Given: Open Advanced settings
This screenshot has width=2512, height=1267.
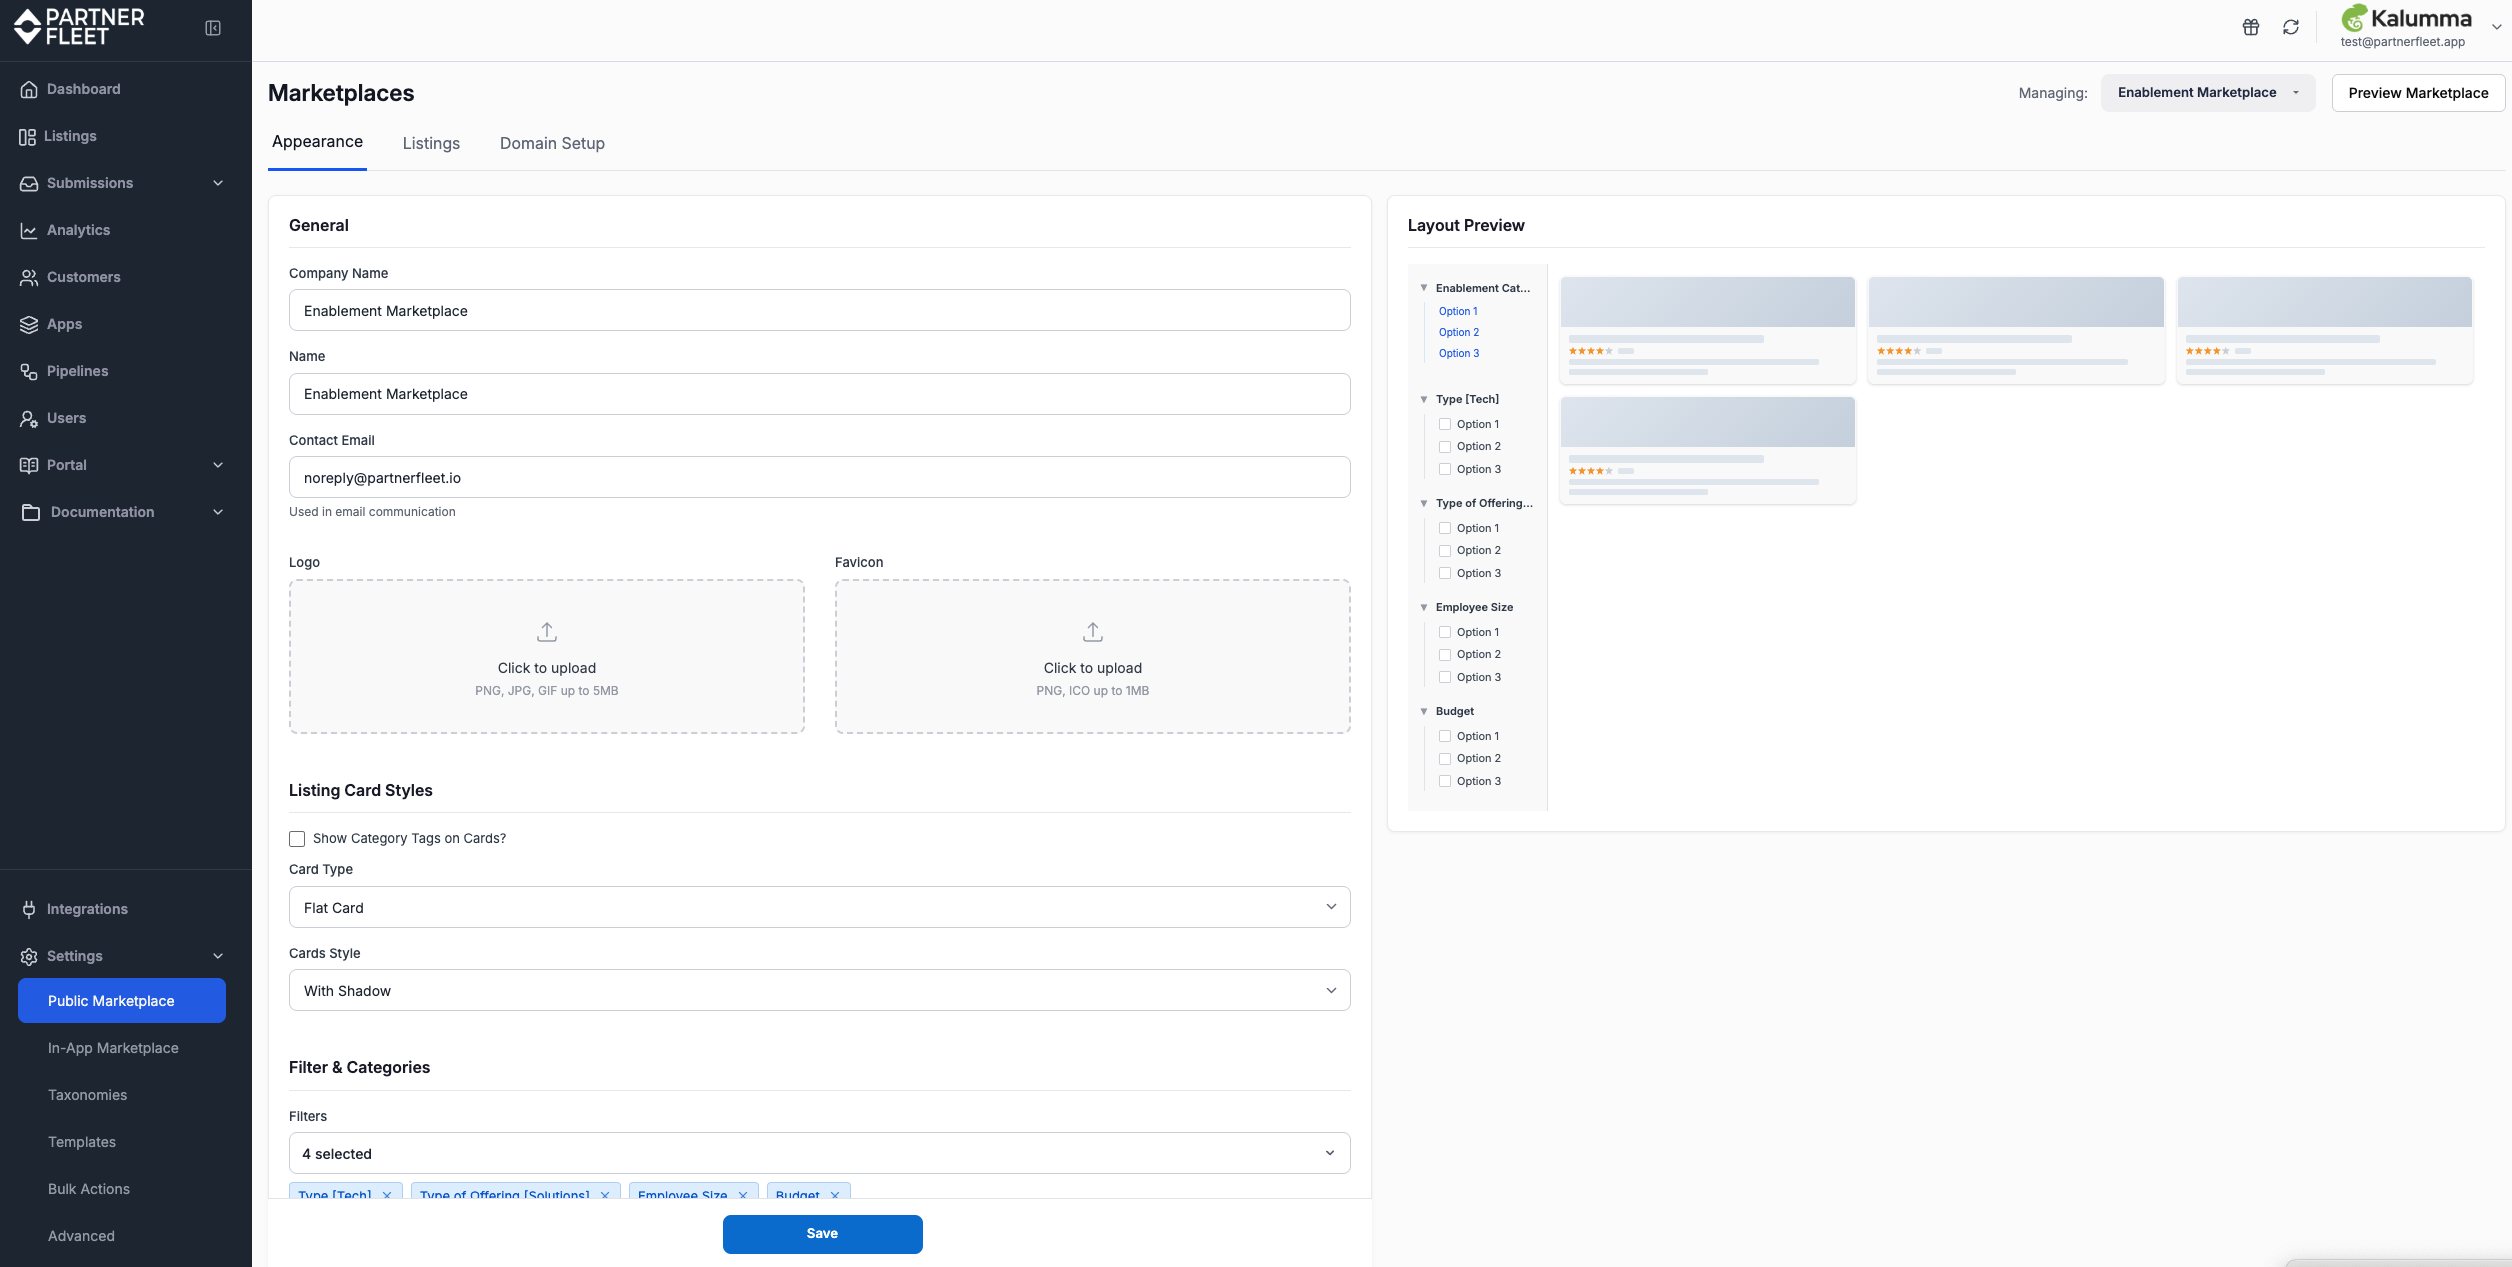Looking at the screenshot, I should pyautogui.click(x=81, y=1236).
